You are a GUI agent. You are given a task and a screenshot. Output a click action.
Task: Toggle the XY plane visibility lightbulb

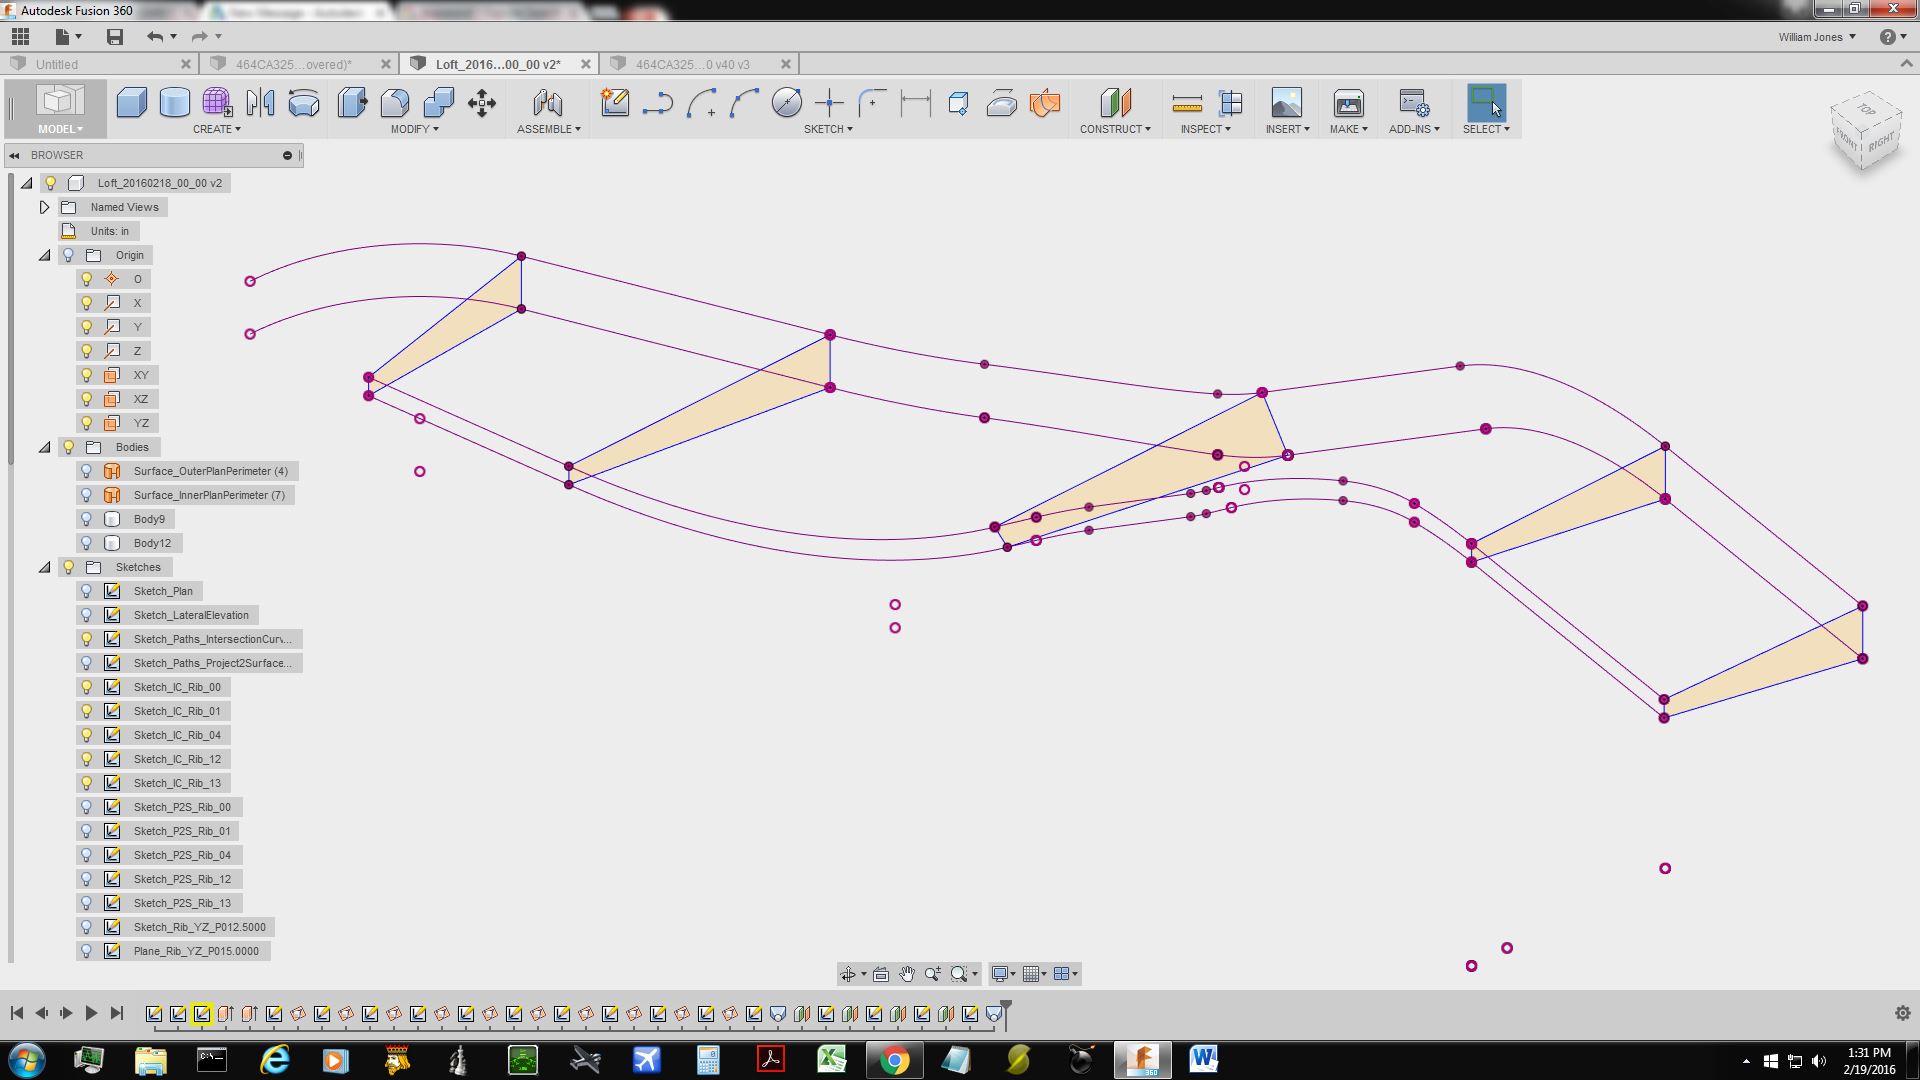click(x=86, y=375)
